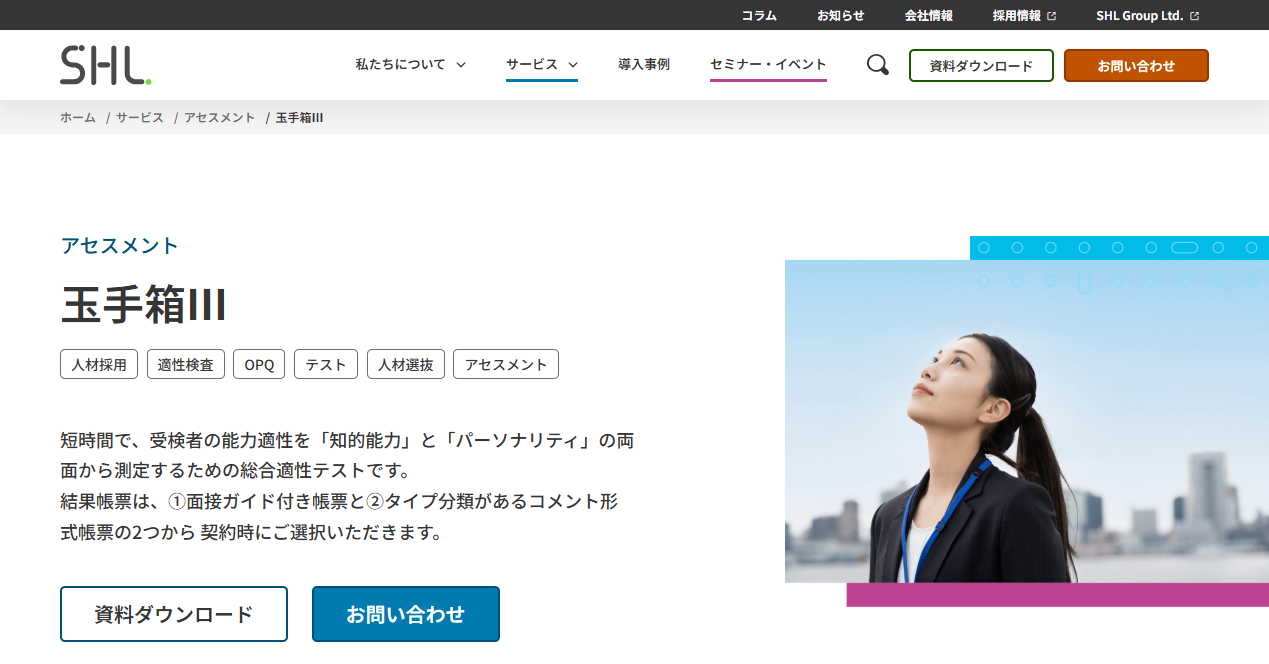Screen dimensions: 1269x664
Task: Click header 資料ダウンロード button
Action: (981, 66)
